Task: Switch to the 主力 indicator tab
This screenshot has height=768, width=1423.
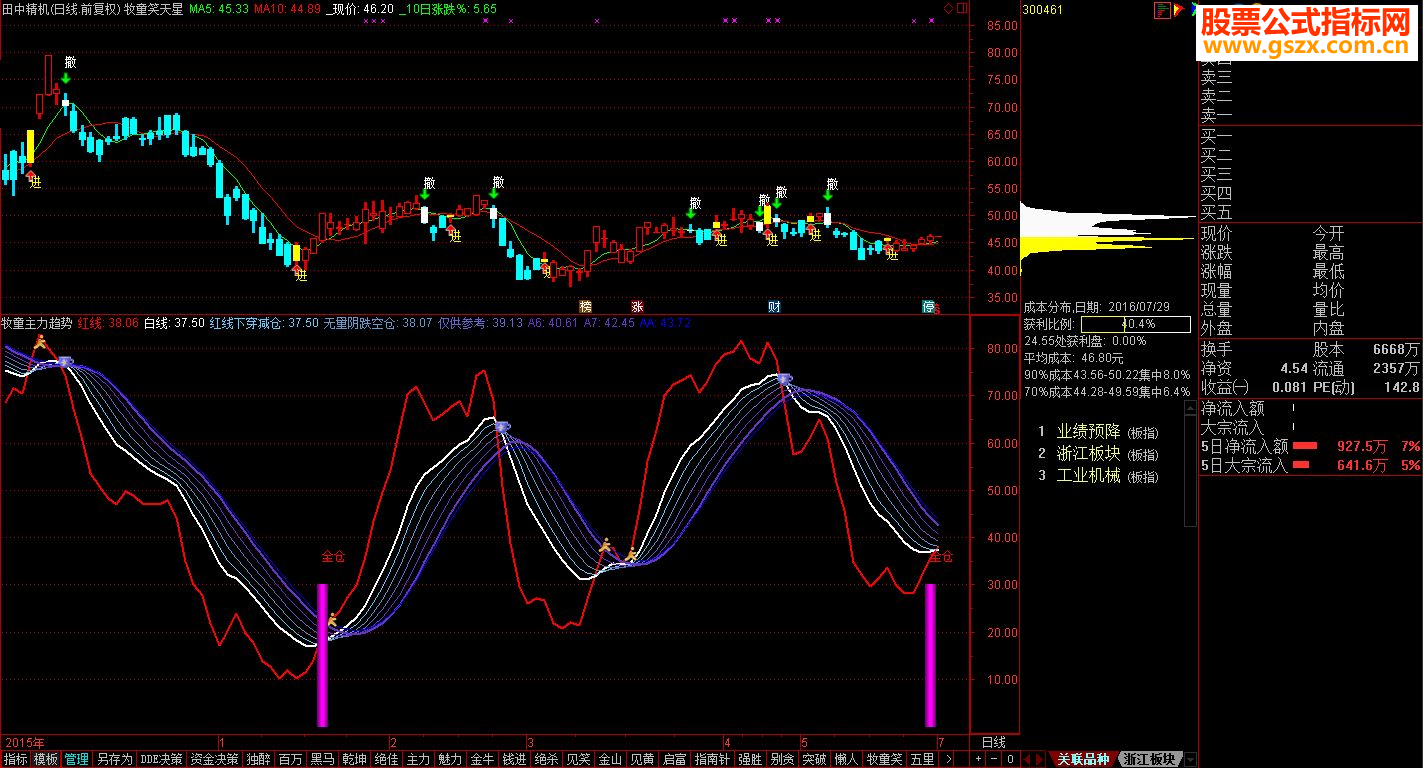Action: [418, 760]
